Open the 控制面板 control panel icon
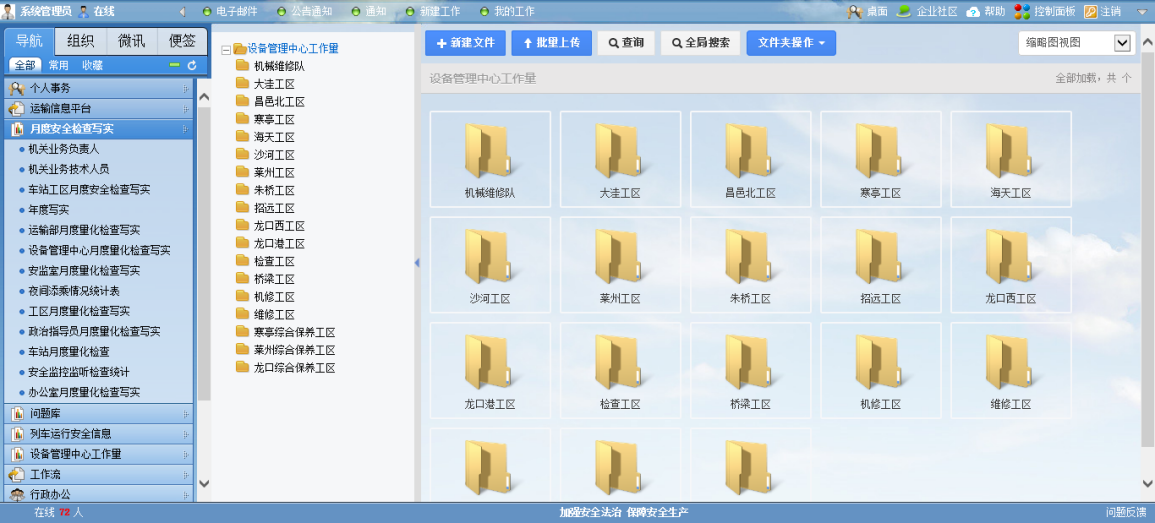Screen dimensions: 1155x523 pos(1022,12)
